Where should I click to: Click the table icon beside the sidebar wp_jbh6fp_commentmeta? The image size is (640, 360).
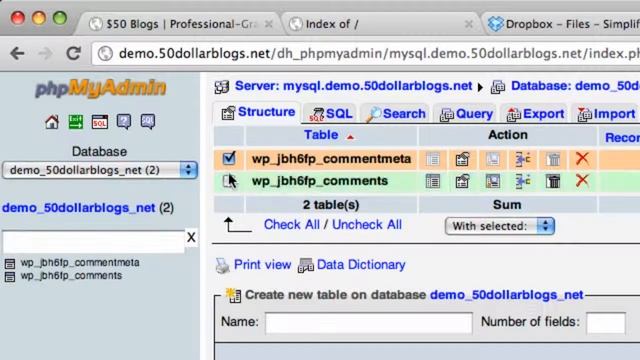pos(10,263)
